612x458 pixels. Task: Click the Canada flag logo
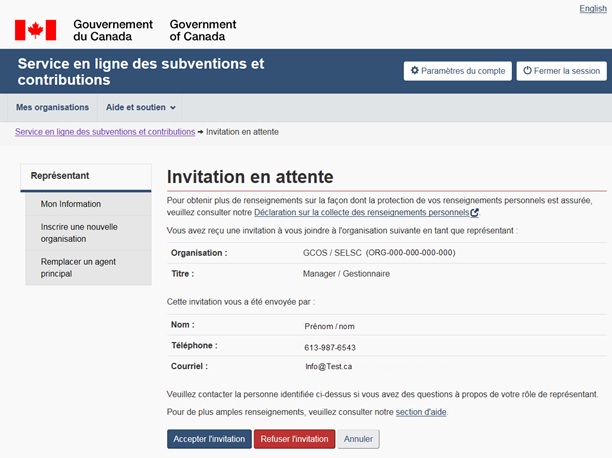[35, 30]
